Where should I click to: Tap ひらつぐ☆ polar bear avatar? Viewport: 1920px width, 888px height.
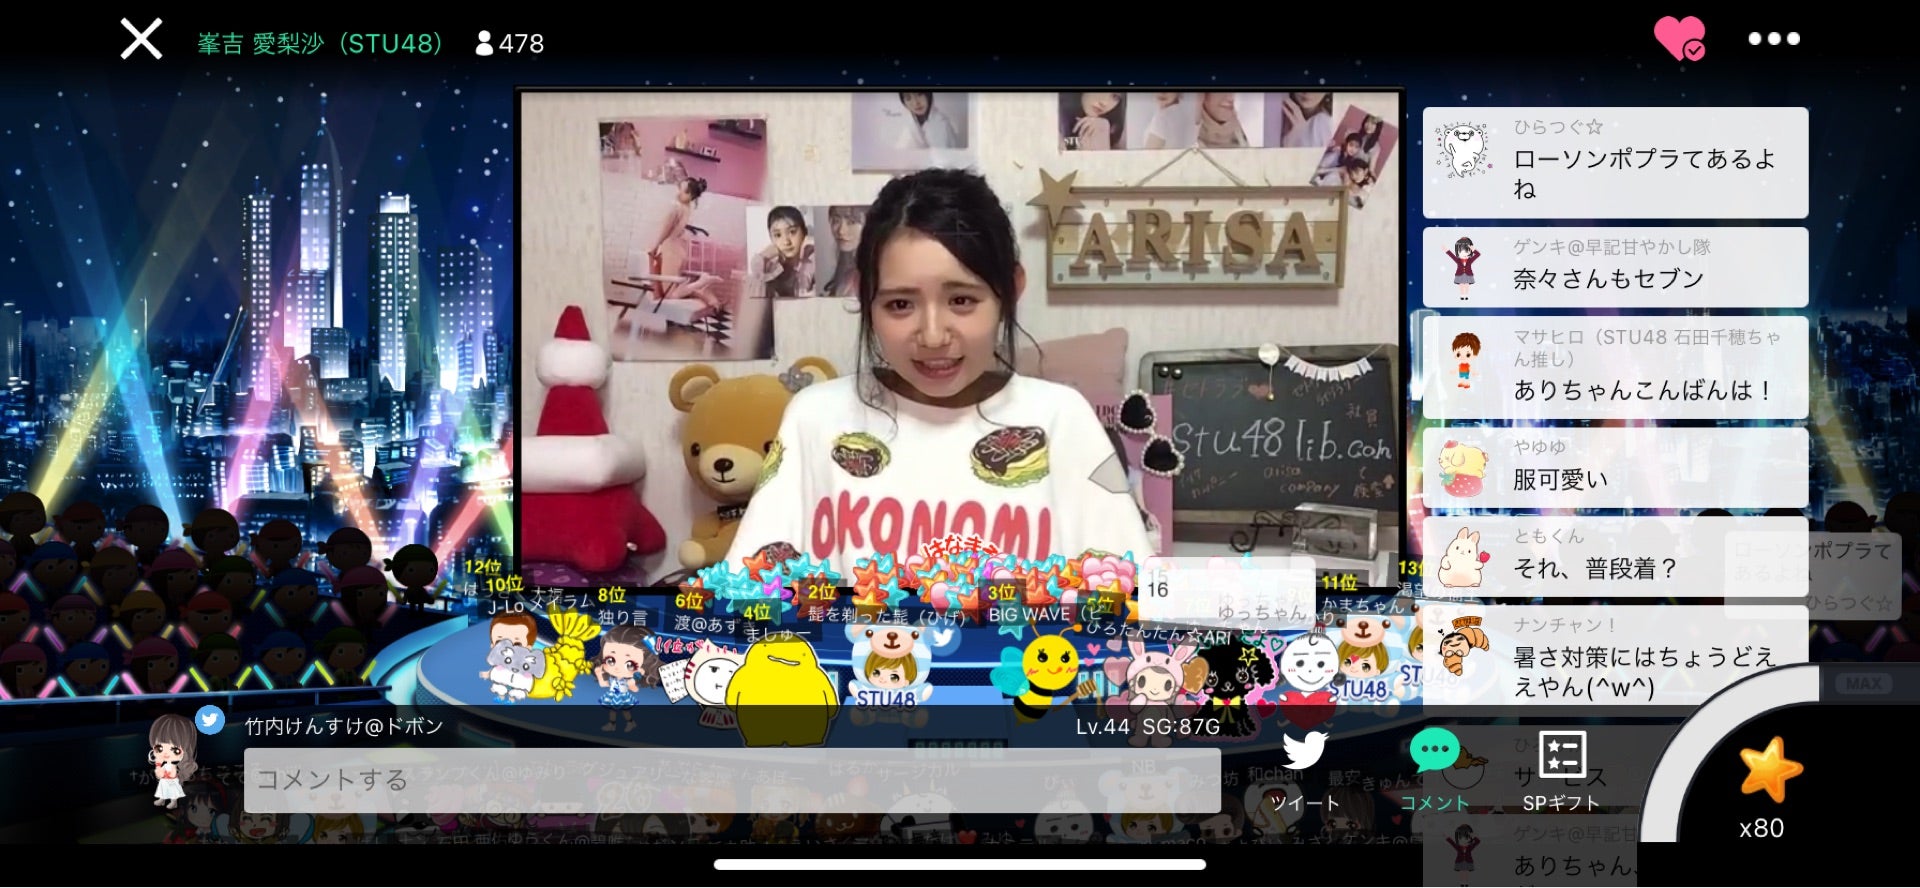[1464, 152]
